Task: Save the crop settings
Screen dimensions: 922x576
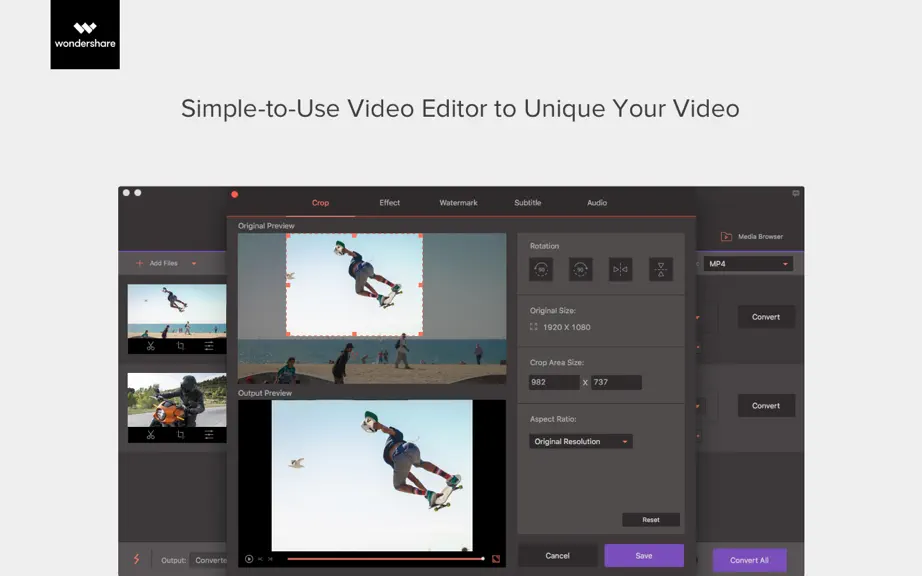Action: click(x=644, y=555)
